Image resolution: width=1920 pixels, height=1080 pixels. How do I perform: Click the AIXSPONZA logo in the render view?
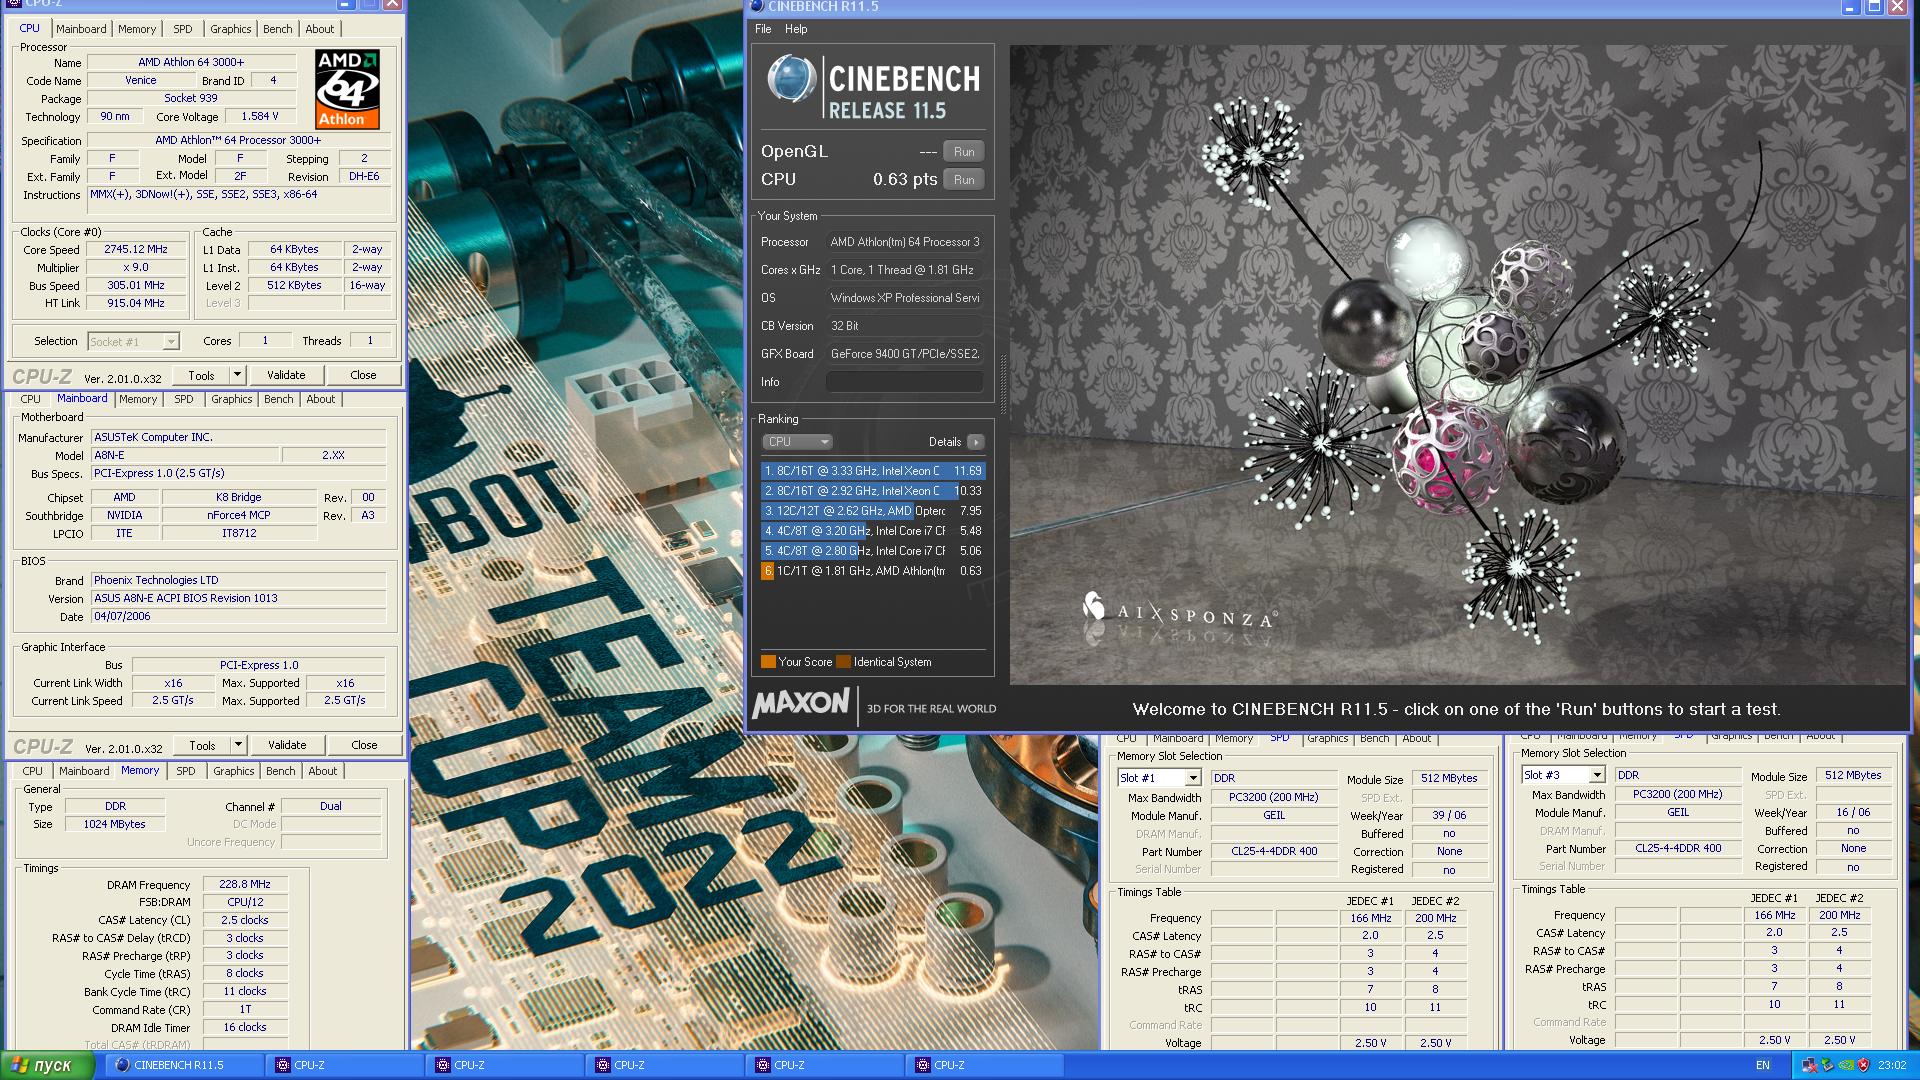[x=1179, y=609]
